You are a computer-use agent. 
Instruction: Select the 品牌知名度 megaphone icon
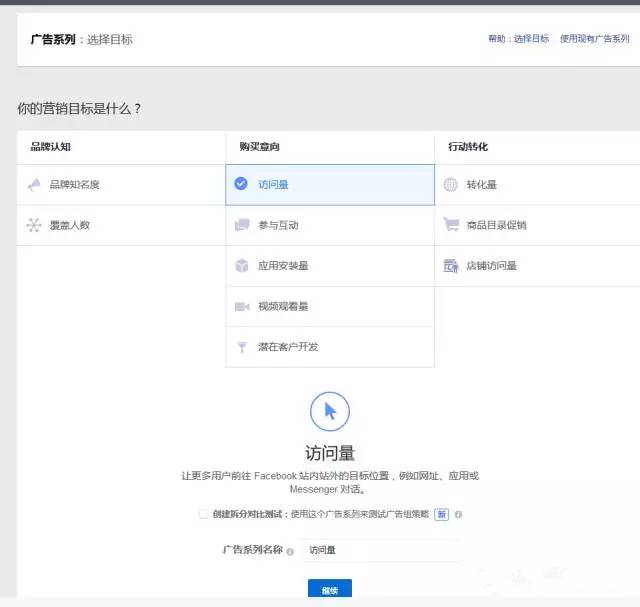(34, 185)
